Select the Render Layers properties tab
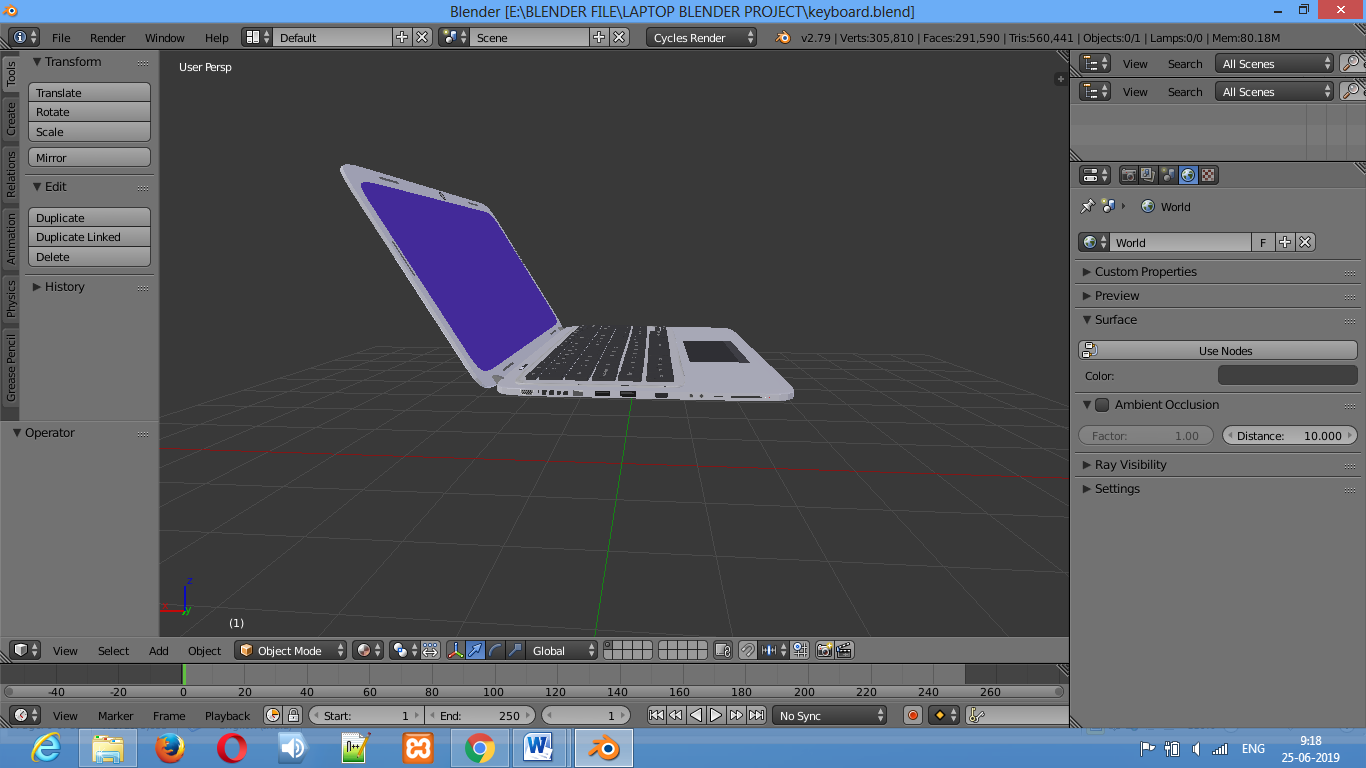This screenshot has height=768, width=1366. click(x=1148, y=175)
